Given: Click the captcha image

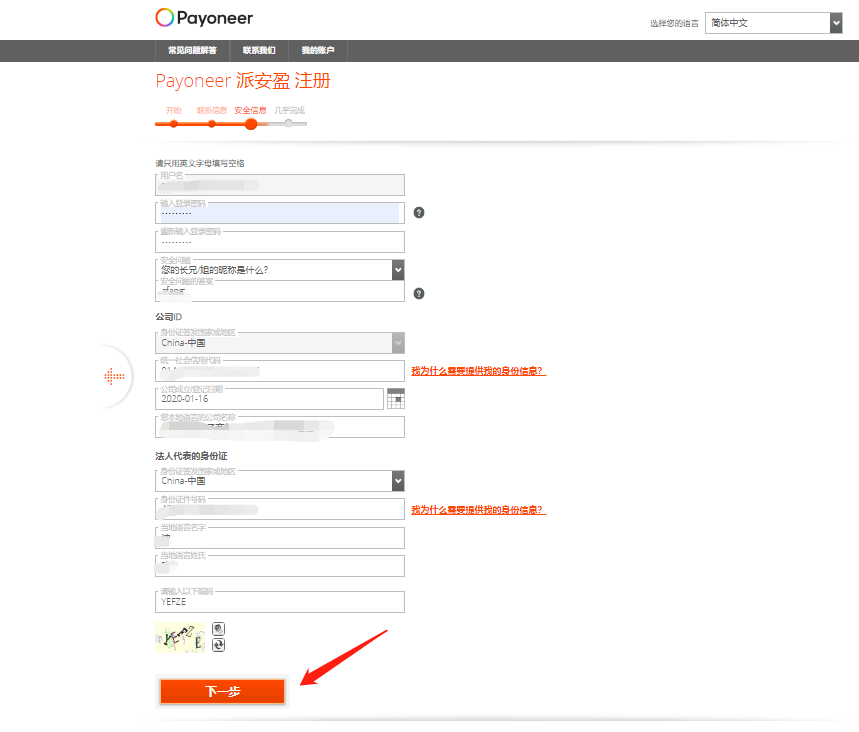Looking at the screenshot, I should [180, 637].
